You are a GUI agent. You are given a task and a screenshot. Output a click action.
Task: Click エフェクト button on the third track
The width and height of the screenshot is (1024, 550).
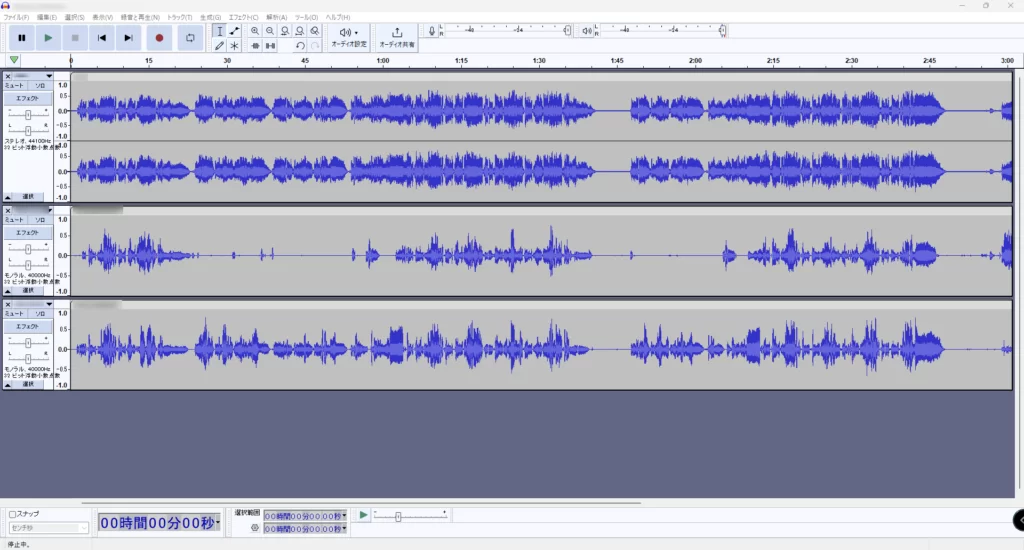pos(28,327)
